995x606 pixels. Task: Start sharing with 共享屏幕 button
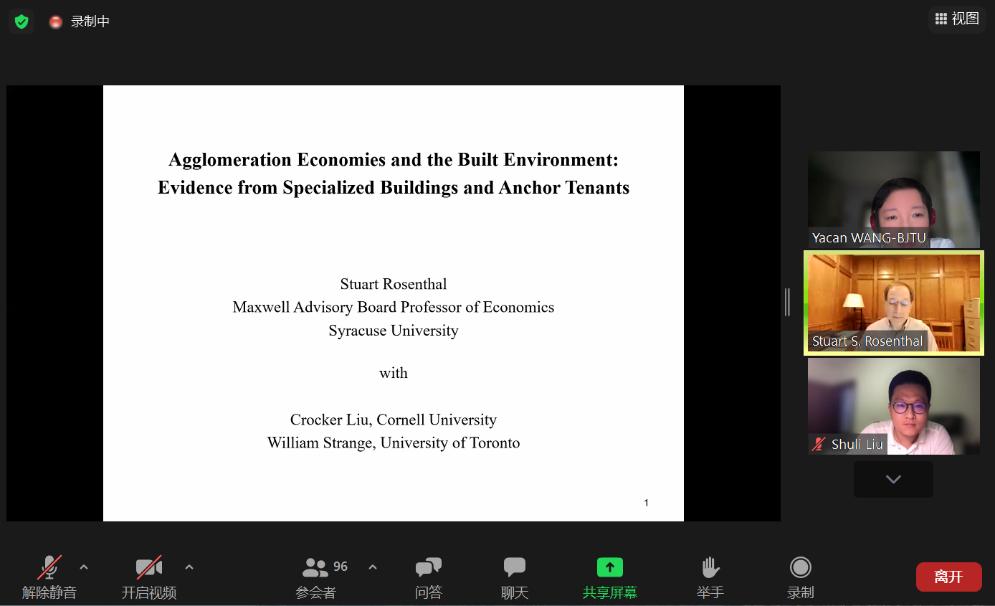point(610,577)
